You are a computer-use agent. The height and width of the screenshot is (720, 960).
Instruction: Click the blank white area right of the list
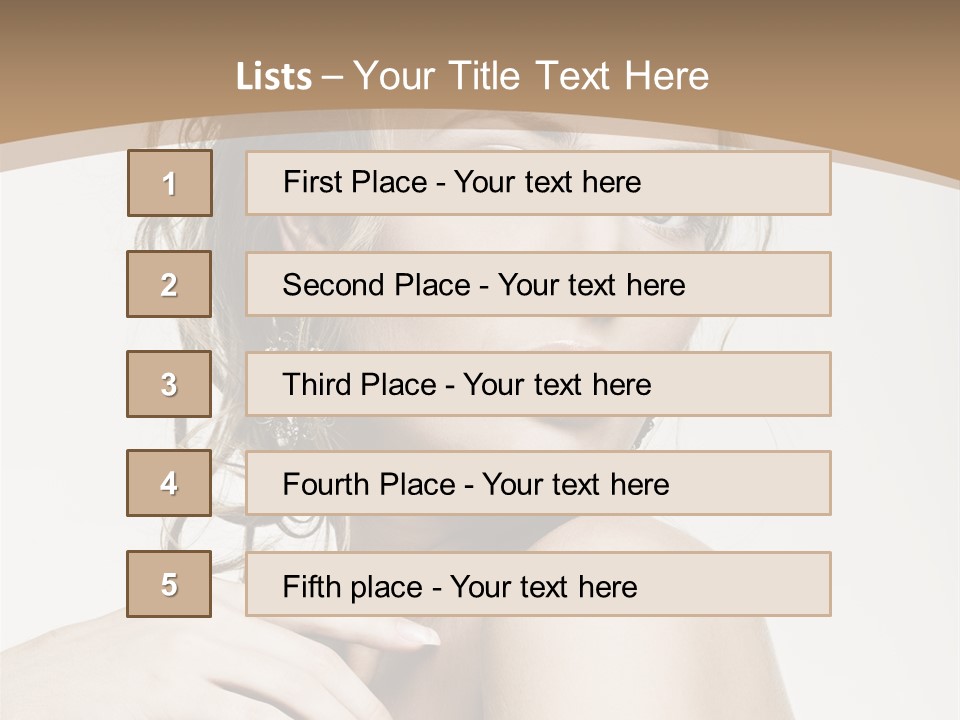[x=895, y=400]
